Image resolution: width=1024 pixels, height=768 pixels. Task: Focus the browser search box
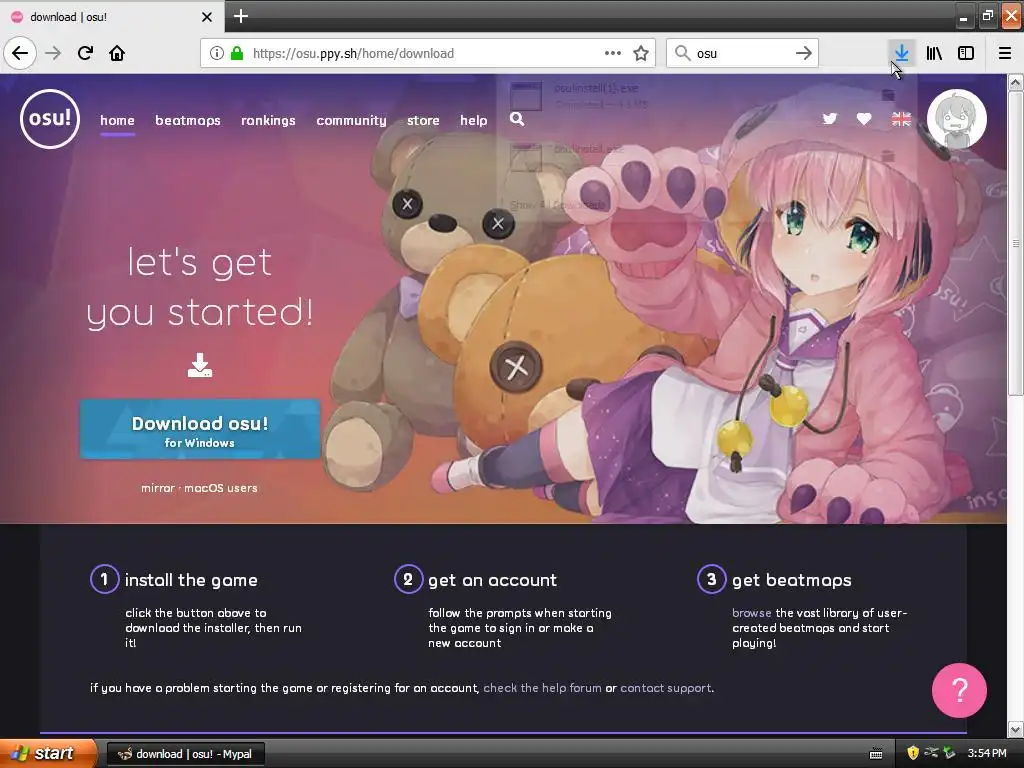[x=742, y=53]
